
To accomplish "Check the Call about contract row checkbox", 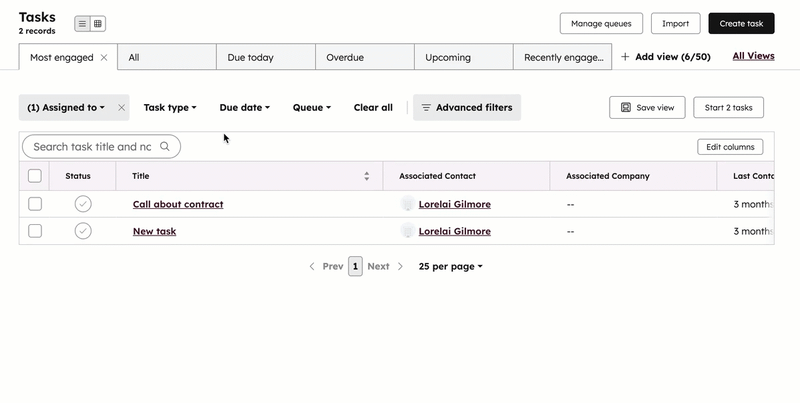I will (x=35, y=204).
